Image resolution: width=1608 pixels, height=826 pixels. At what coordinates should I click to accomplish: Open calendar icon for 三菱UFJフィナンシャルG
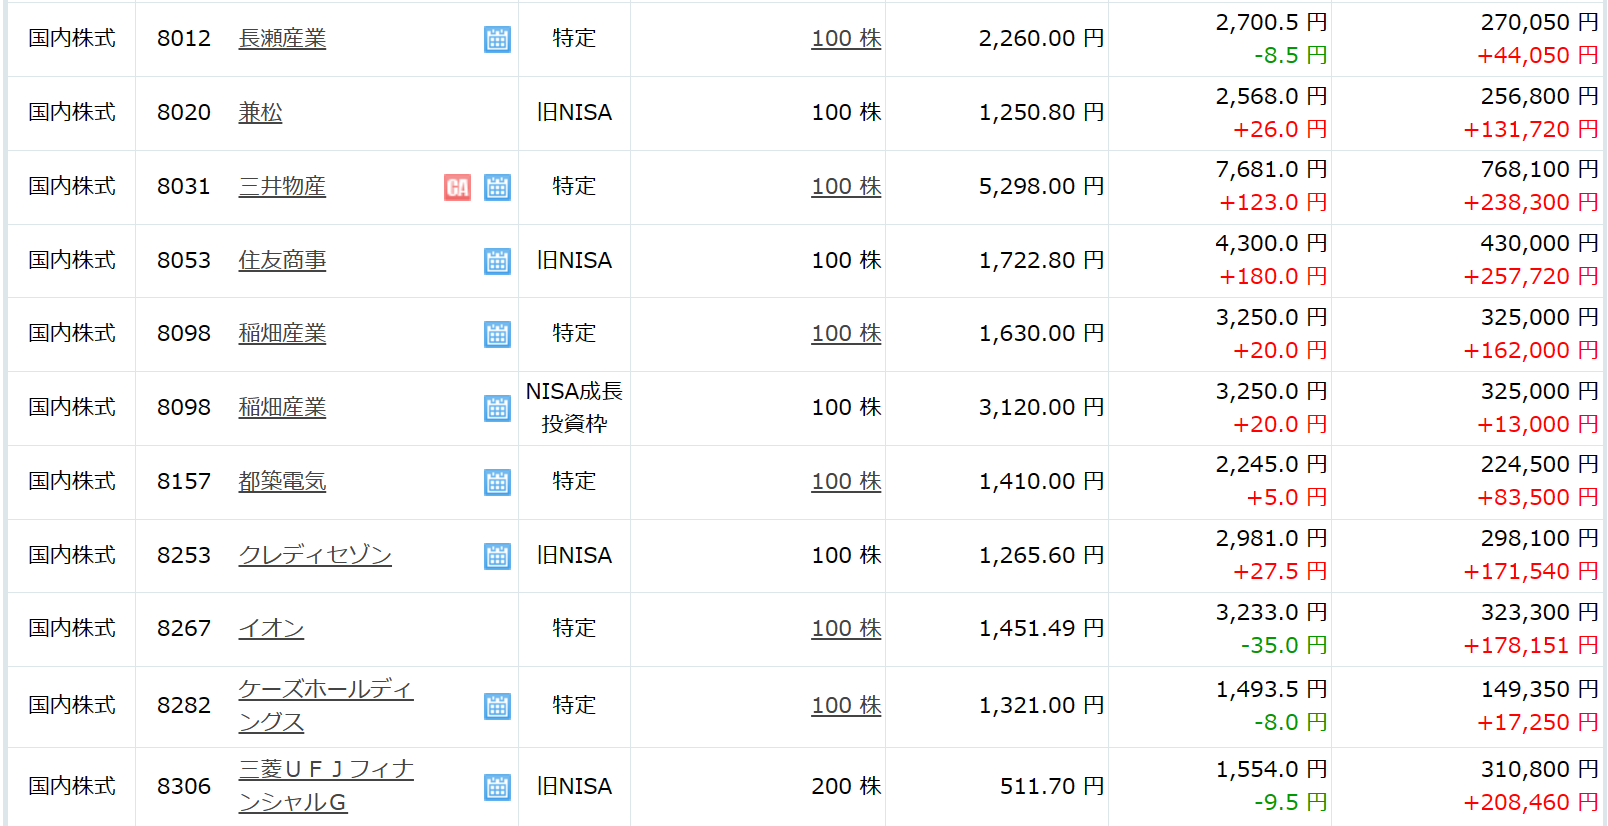[497, 787]
